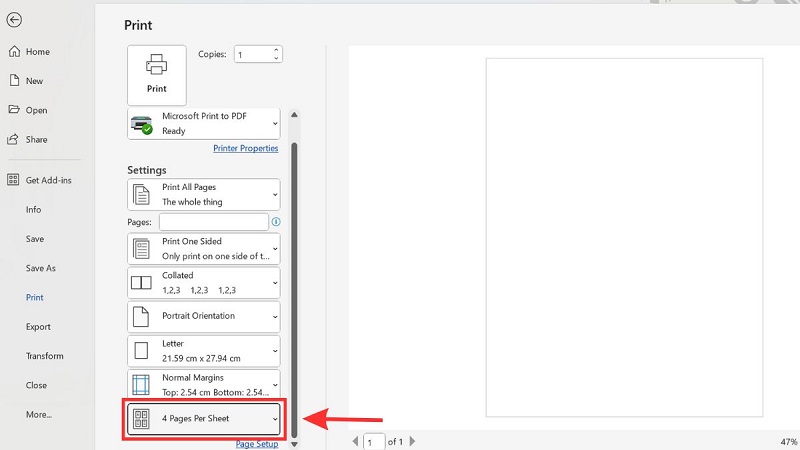Image resolution: width=800 pixels, height=450 pixels.
Task: Click the Pages info icon
Action: (276, 222)
